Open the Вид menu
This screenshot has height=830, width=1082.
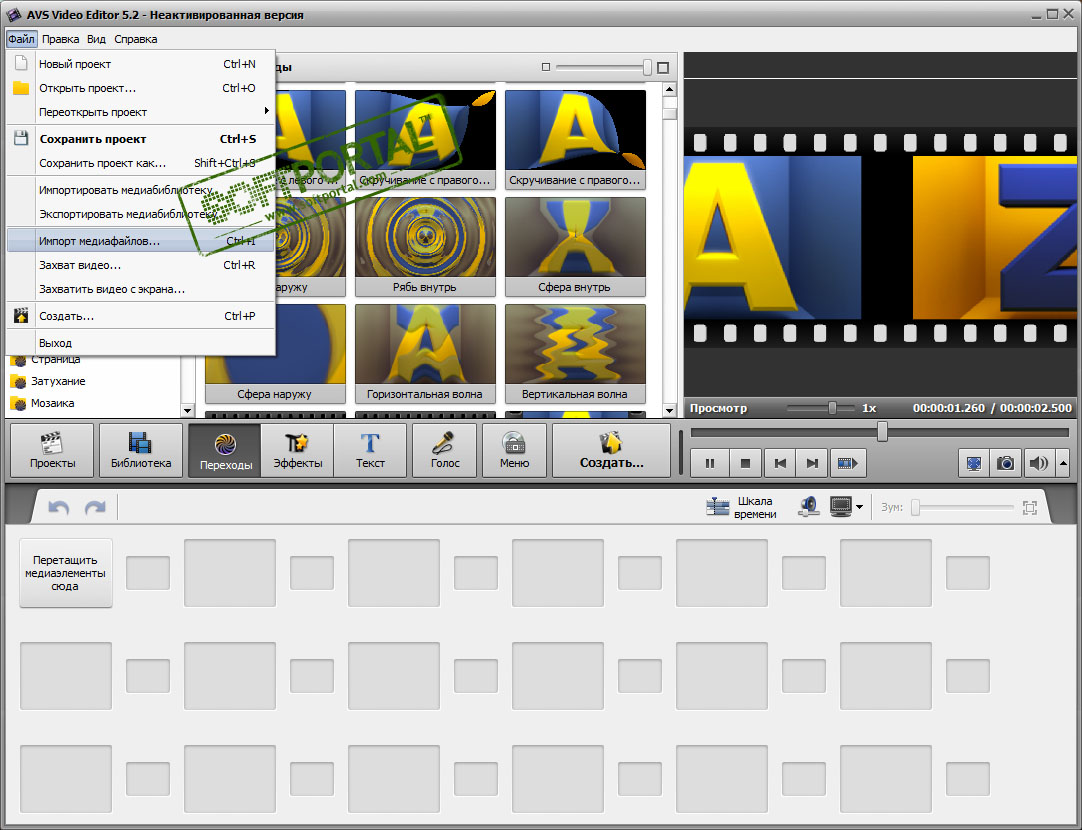tap(96, 39)
